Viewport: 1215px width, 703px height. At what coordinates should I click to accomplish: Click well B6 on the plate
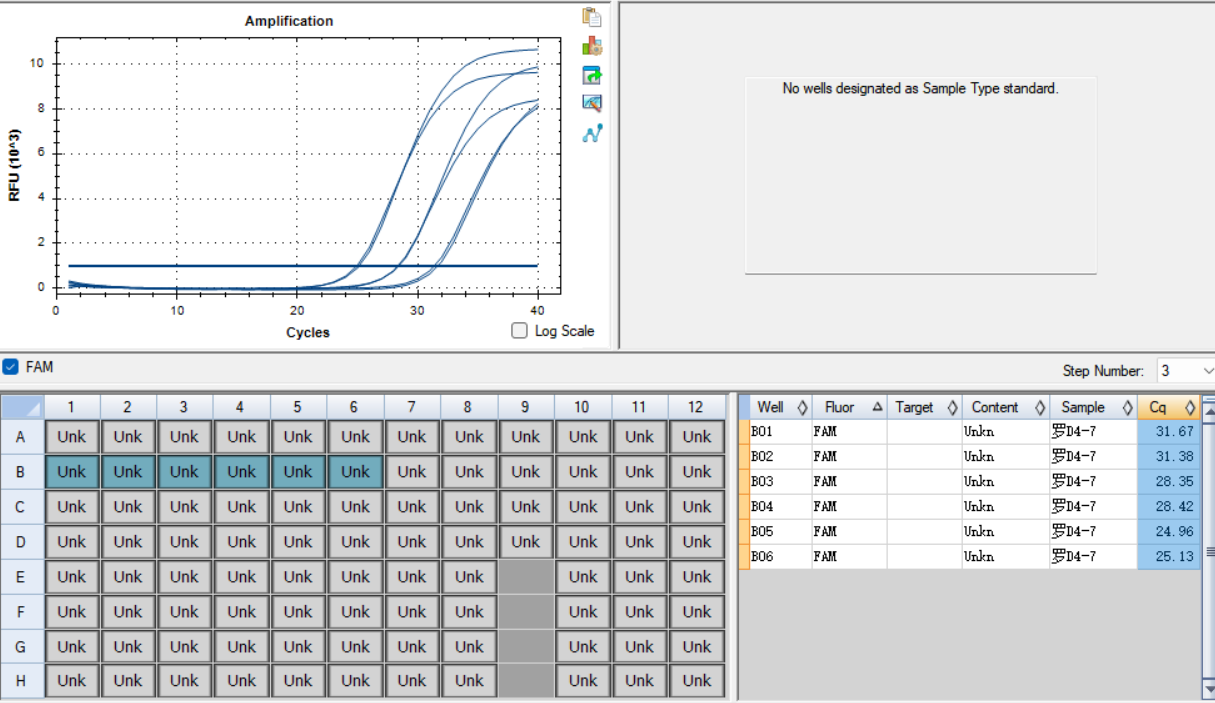pyautogui.click(x=355, y=472)
